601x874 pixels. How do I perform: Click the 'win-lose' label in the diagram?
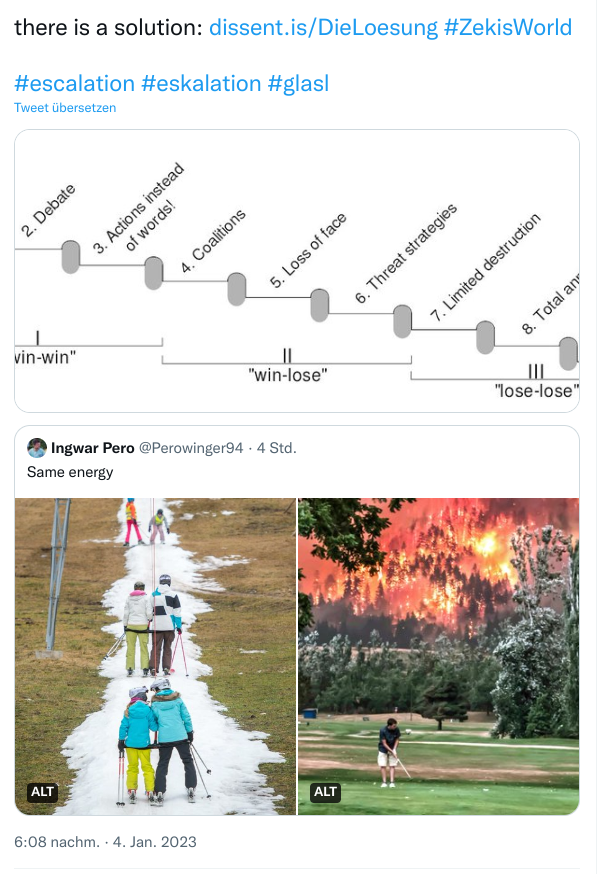(x=287, y=374)
